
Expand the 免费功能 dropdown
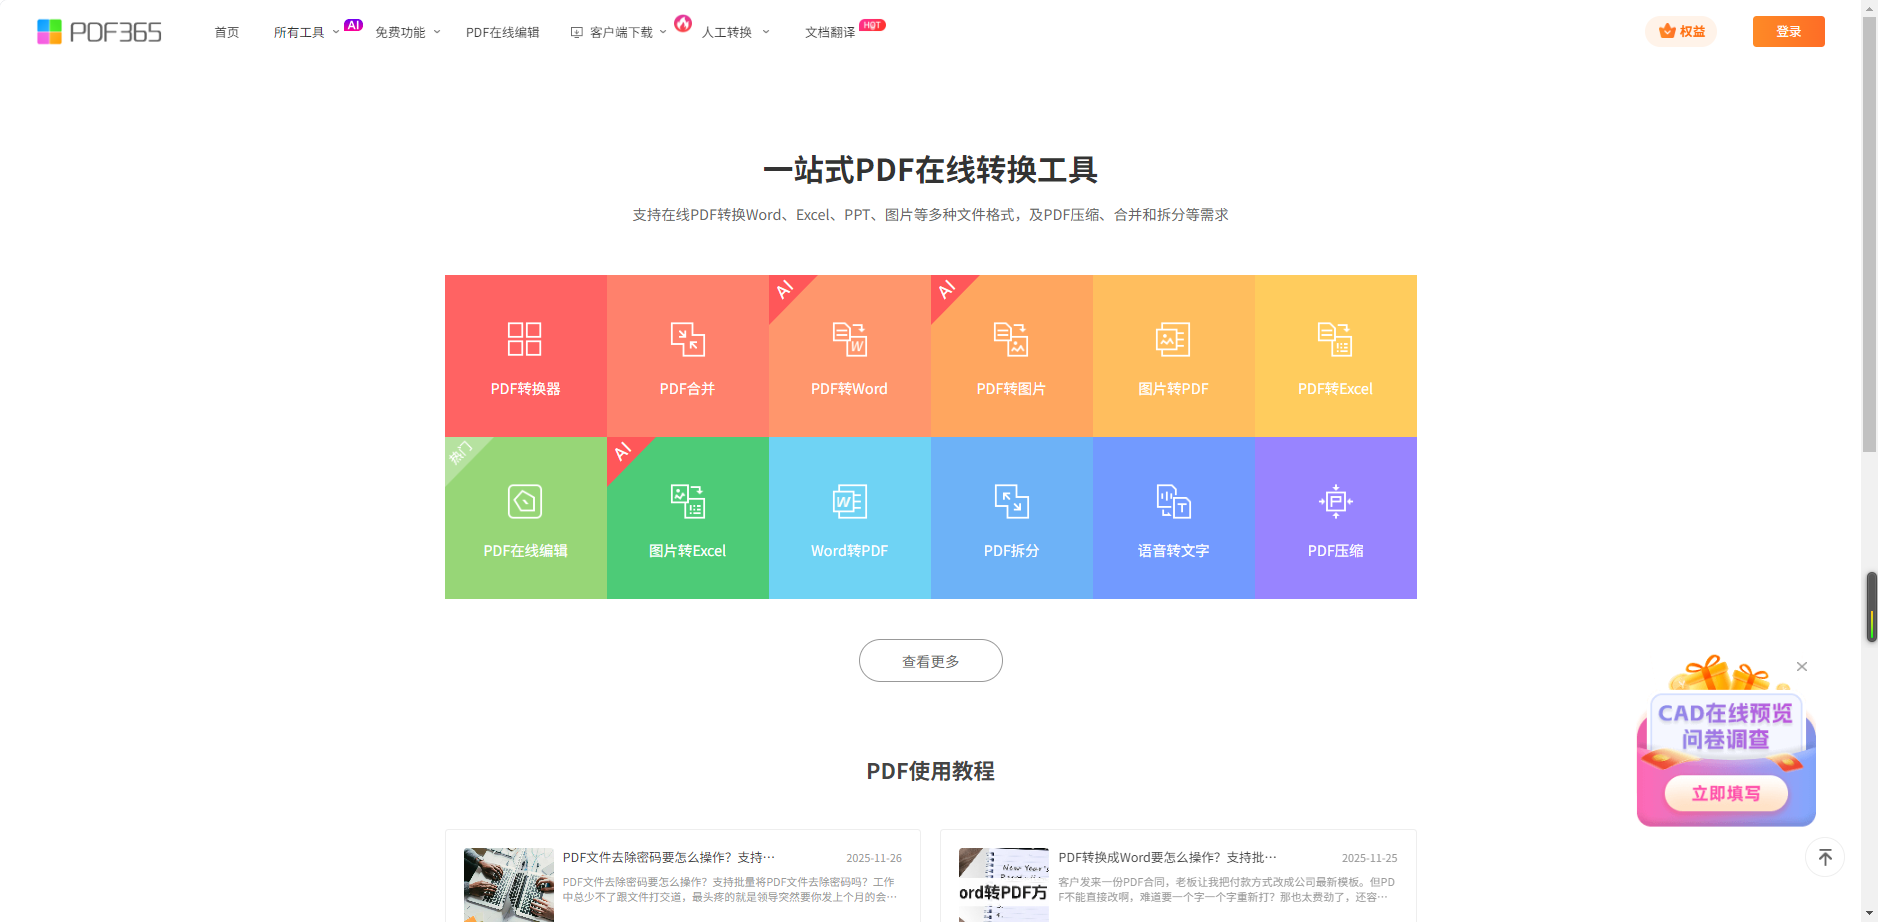point(407,32)
